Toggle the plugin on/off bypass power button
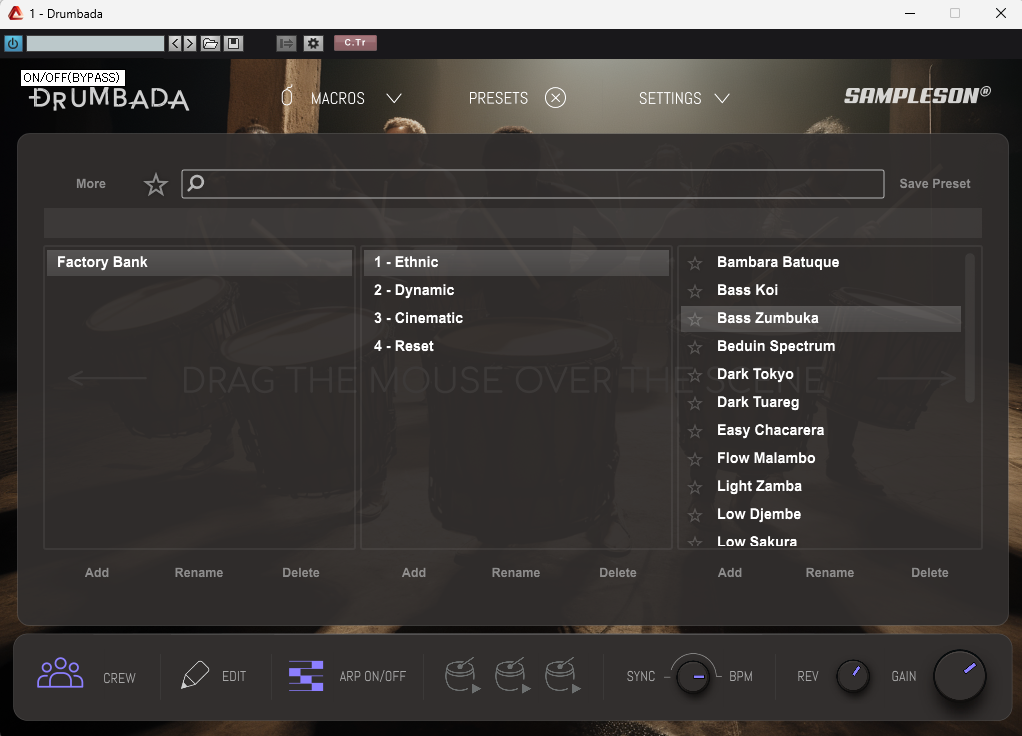Screen dimensions: 1022x736 [x=13, y=43]
